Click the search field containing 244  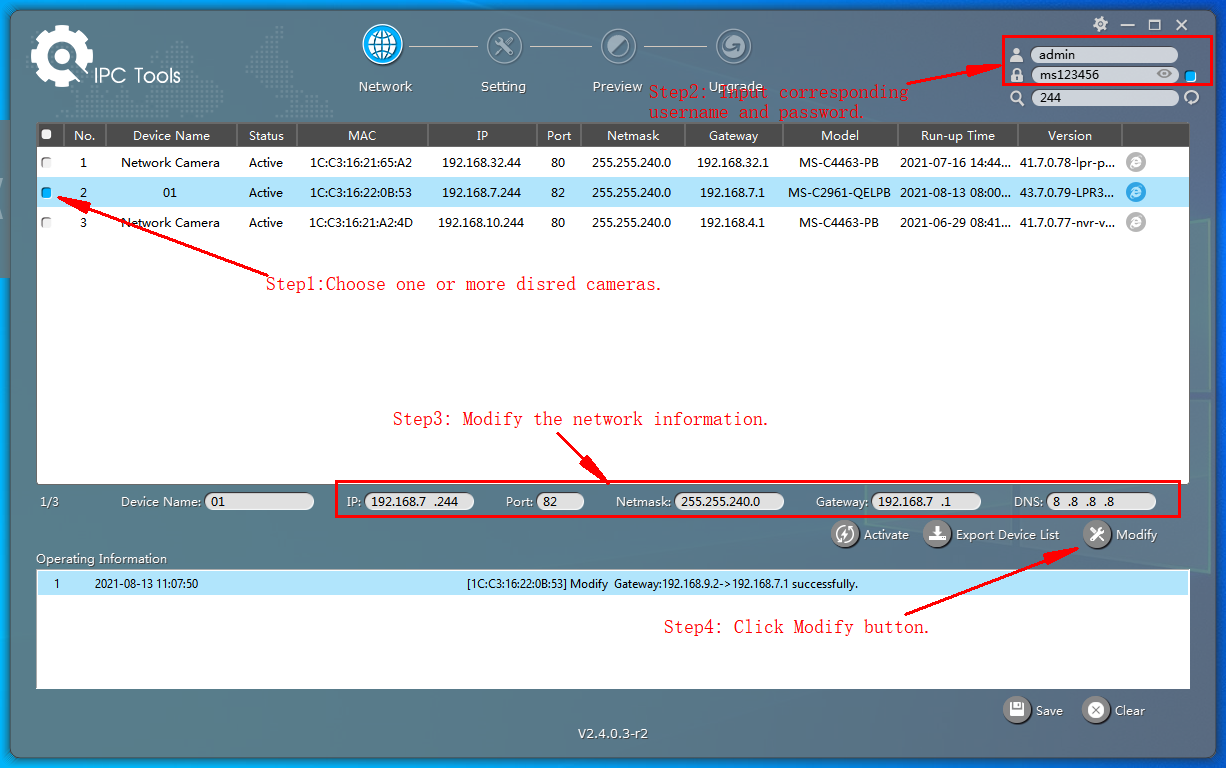click(x=1105, y=98)
